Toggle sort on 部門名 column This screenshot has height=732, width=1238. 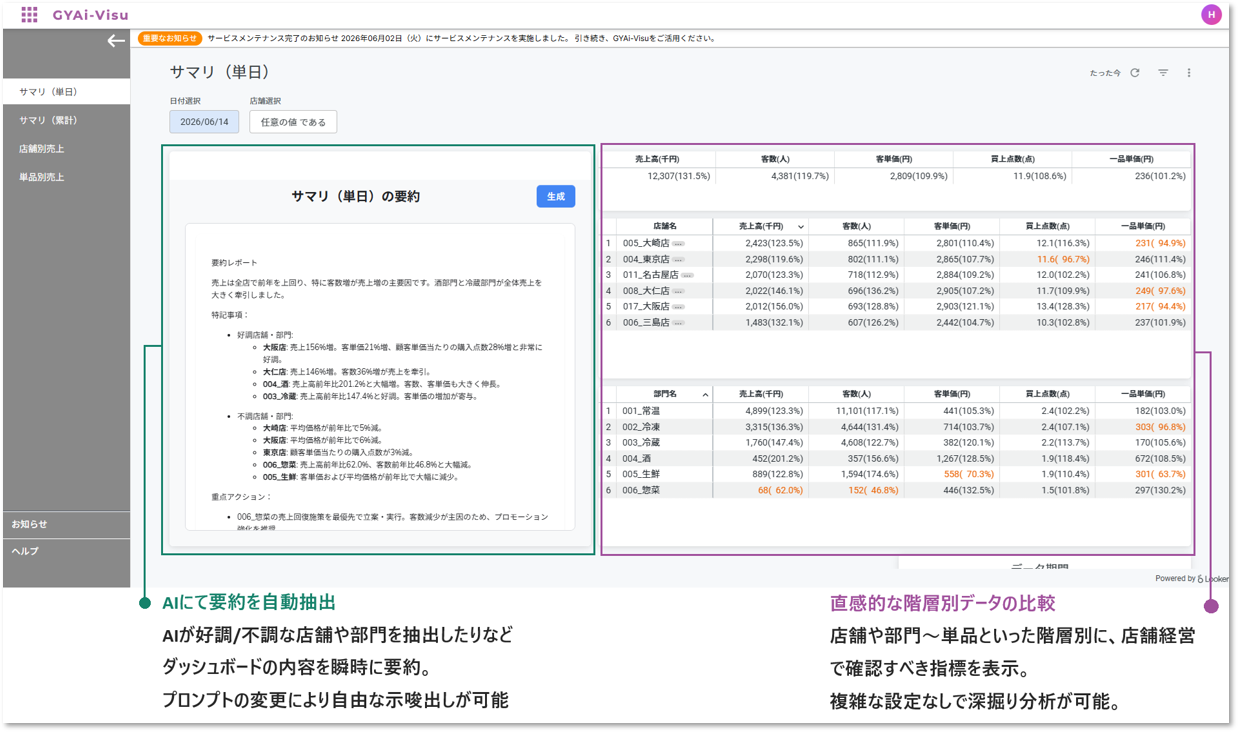pos(705,395)
